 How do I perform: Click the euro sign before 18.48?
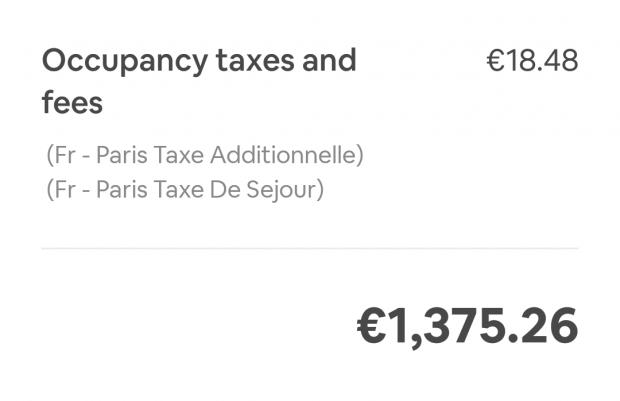tap(495, 61)
